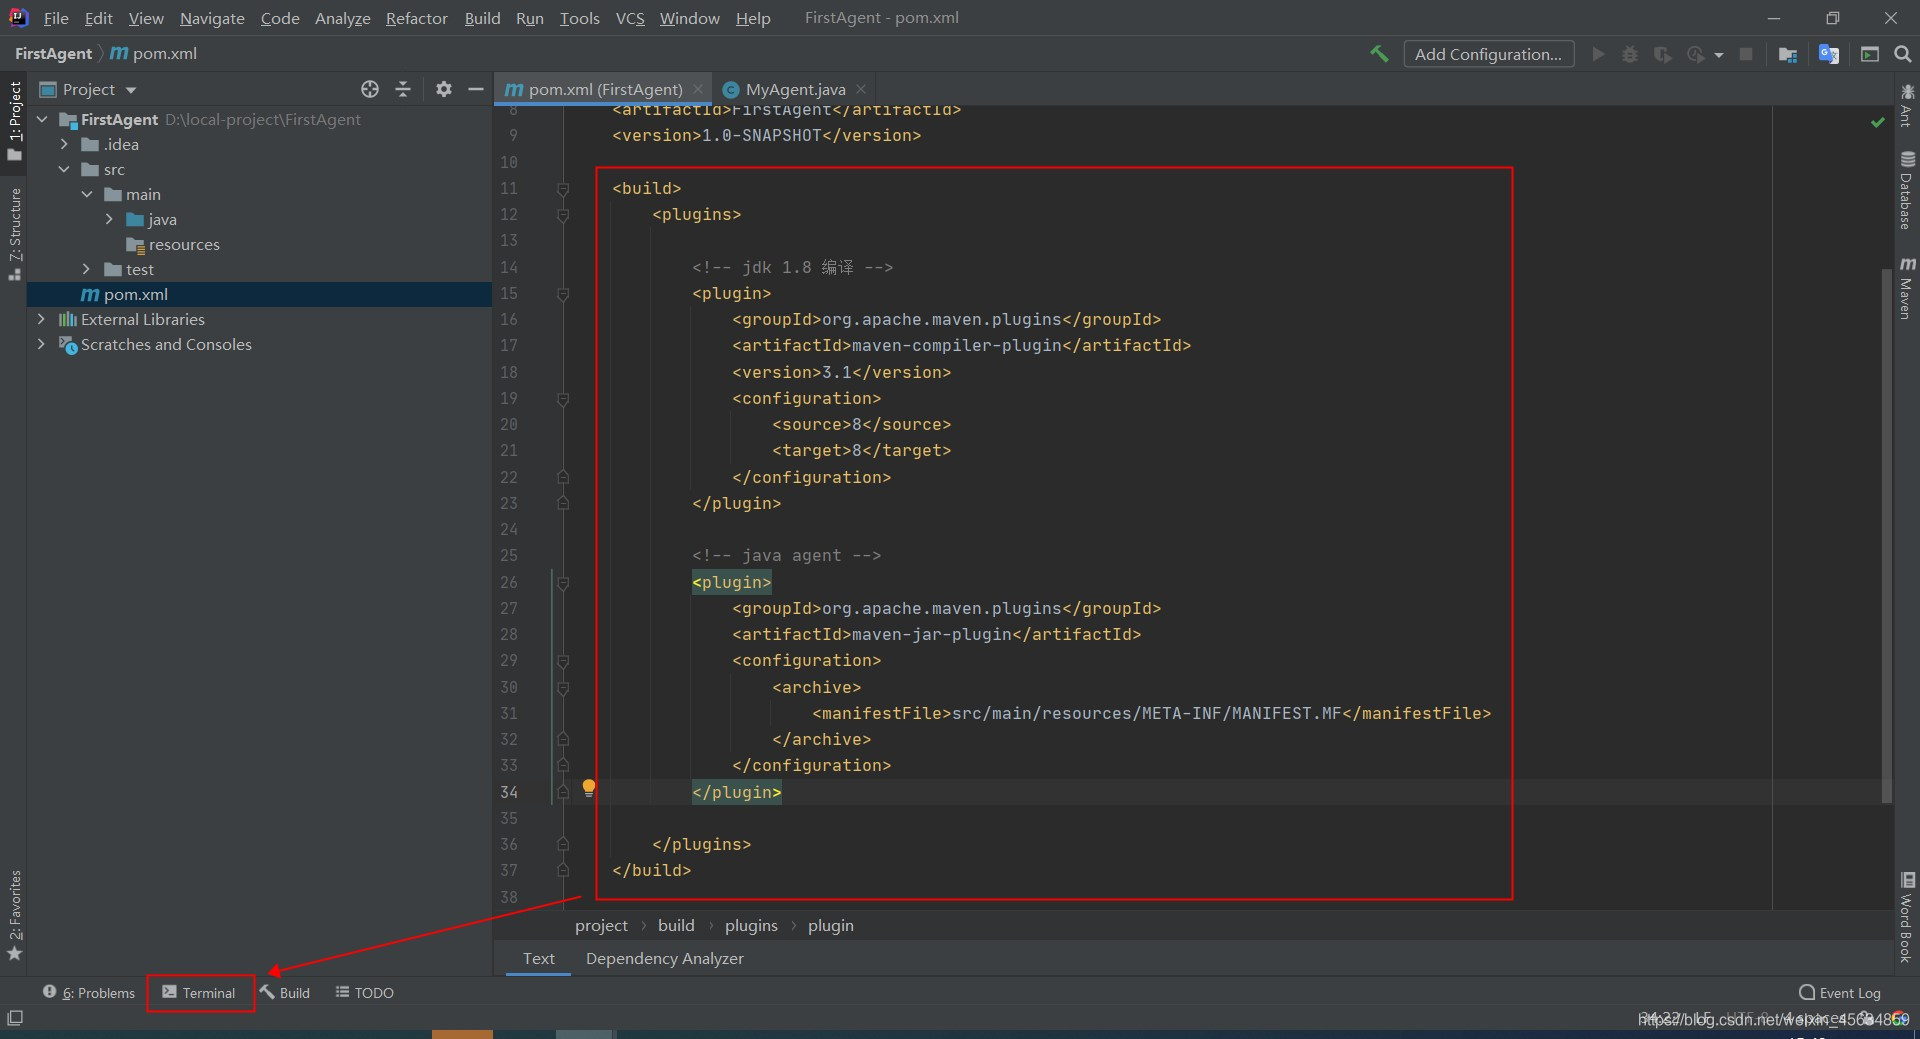The height and width of the screenshot is (1039, 1920).
Task: Click the Debug bug icon in toolbar
Action: tap(1630, 54)
